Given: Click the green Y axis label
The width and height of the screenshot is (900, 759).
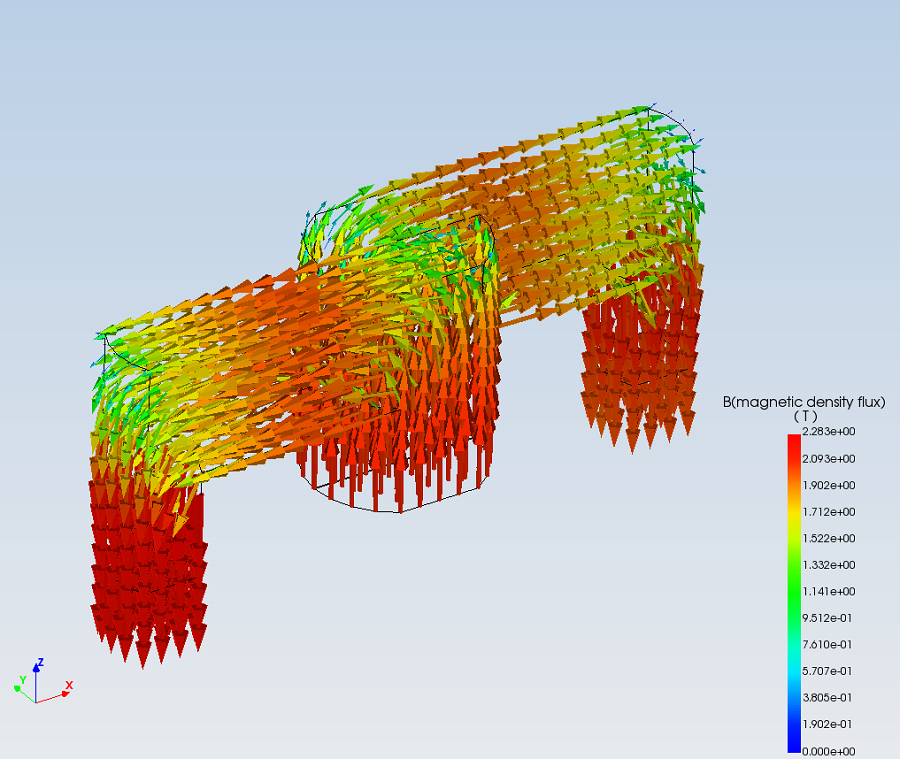Looking at the screenshot, I should coord(23,680).
